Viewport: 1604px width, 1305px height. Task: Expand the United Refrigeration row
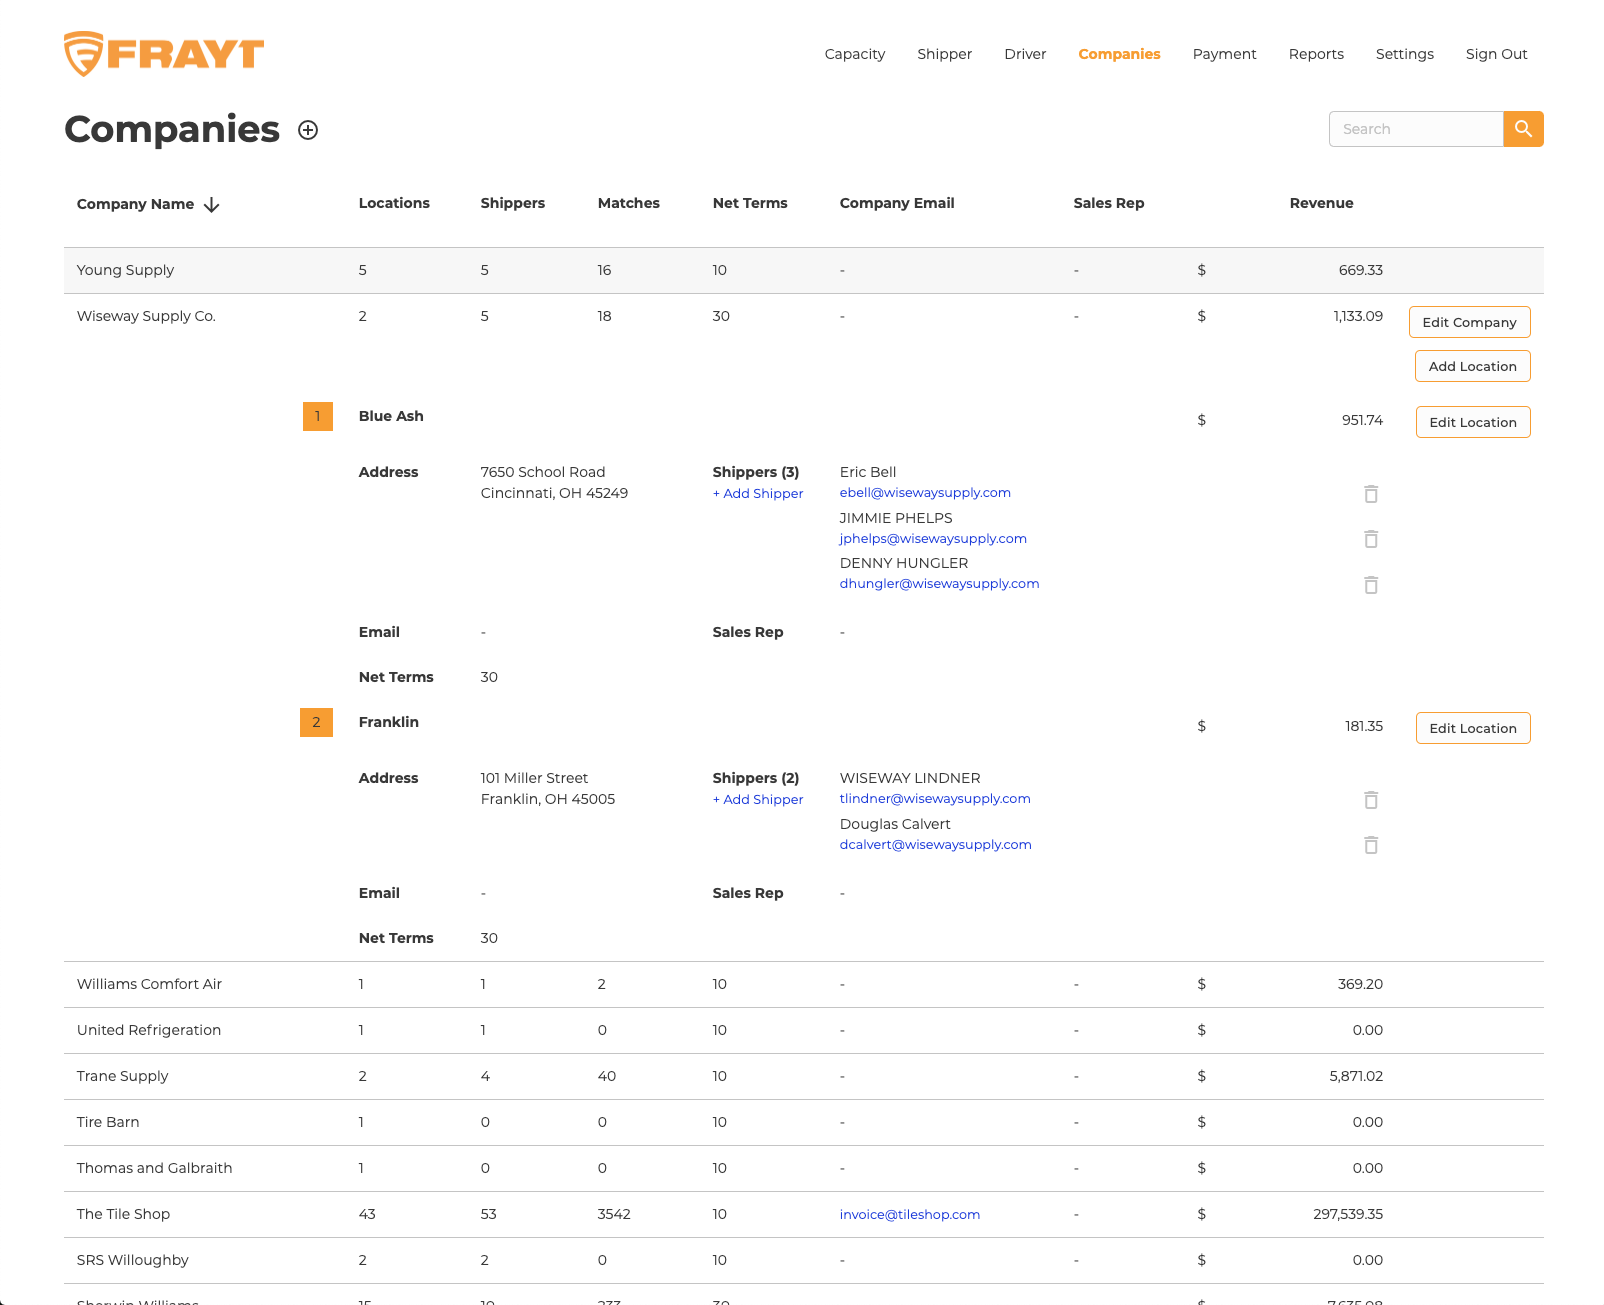pos(803,1030)
